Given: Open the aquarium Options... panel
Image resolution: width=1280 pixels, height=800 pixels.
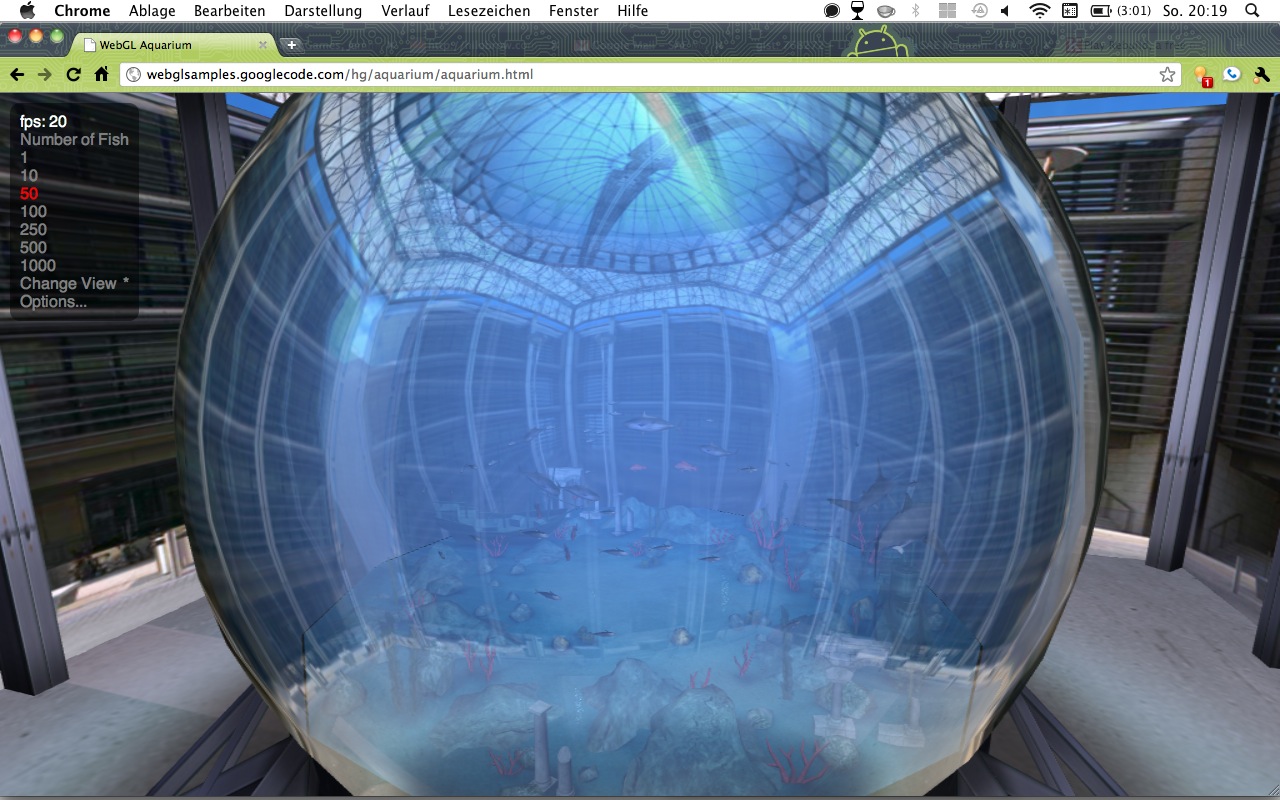Looking at the screenshot, I should (54, 301).
